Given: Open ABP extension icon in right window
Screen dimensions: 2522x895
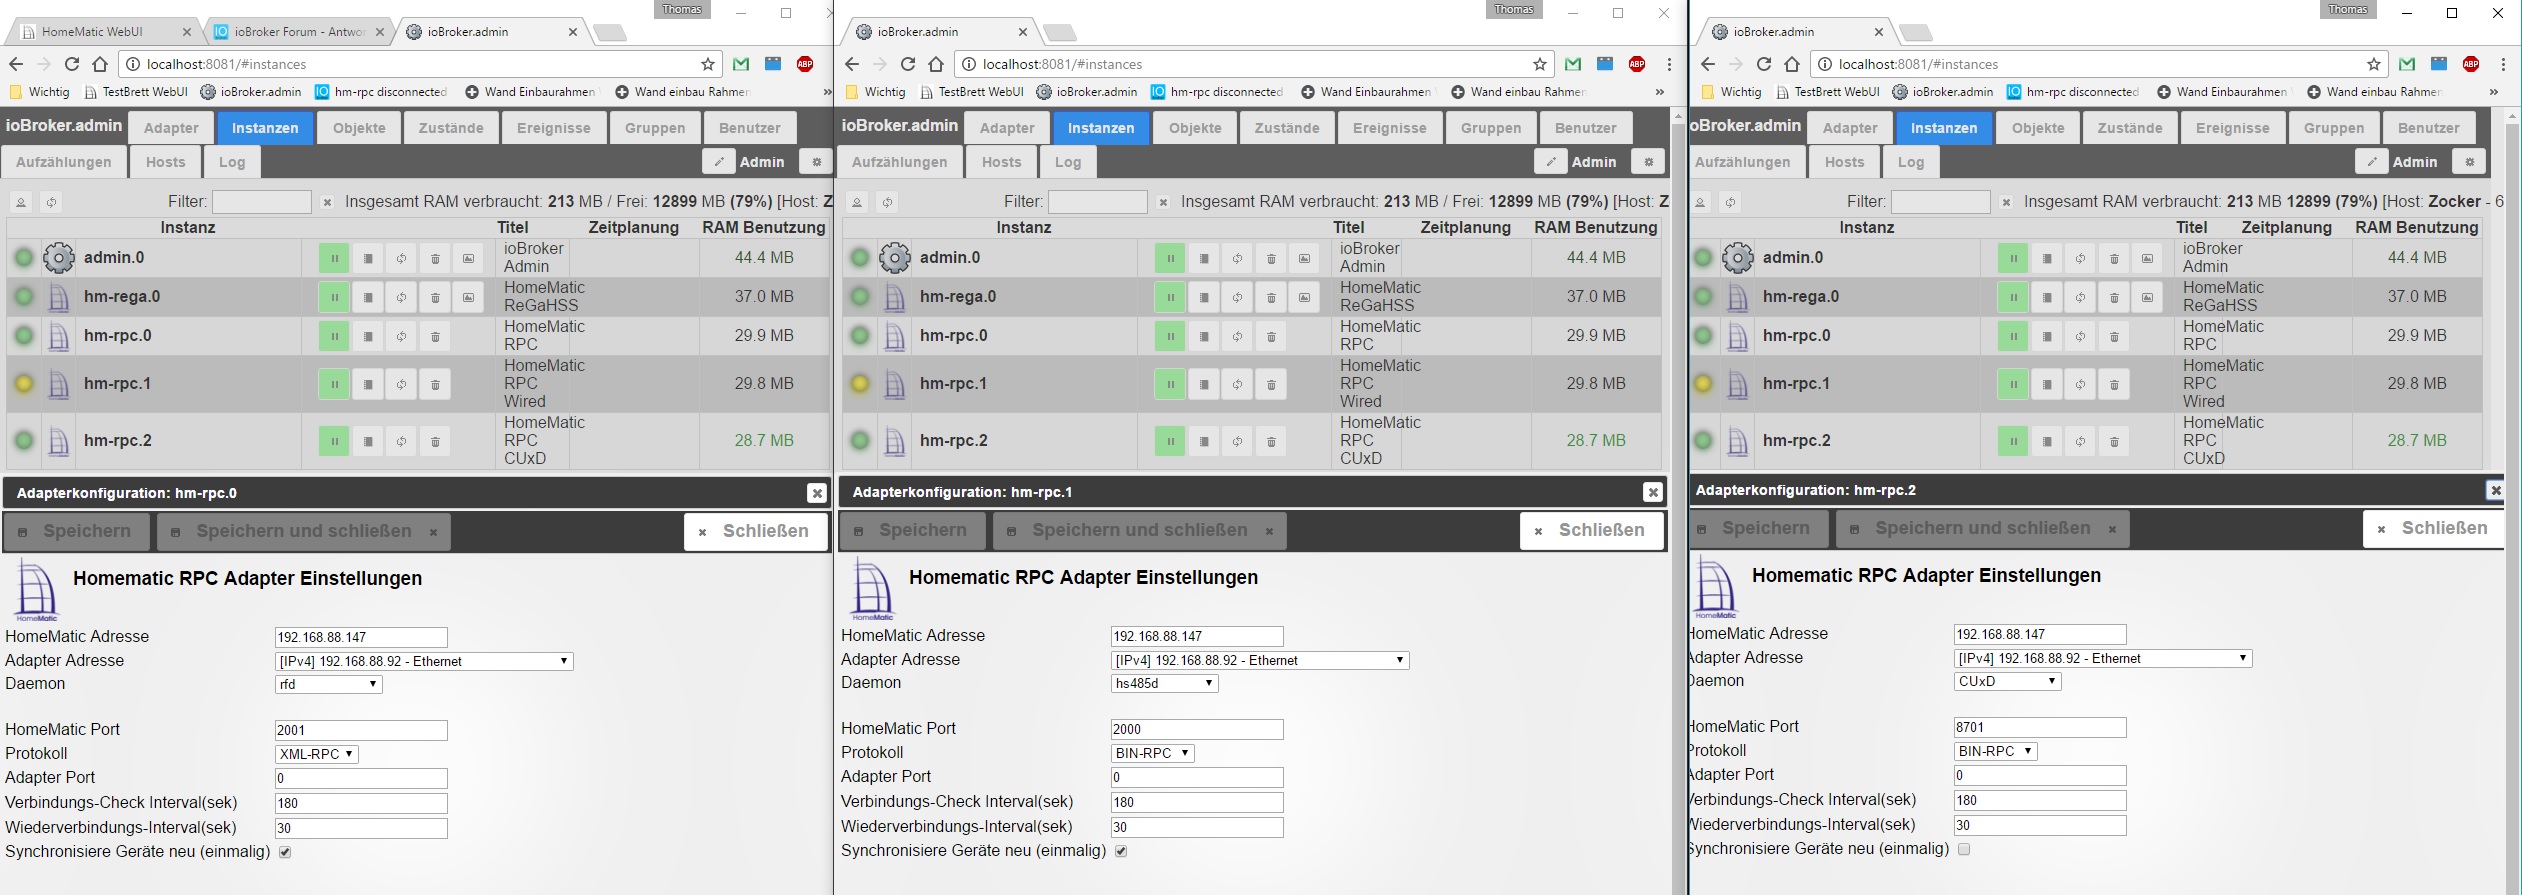Looking at the screenshot, I should tap(2471, 64).
